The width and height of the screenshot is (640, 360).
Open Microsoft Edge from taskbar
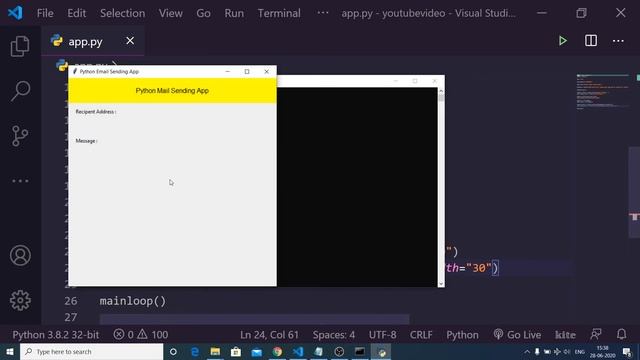(195, 351)
